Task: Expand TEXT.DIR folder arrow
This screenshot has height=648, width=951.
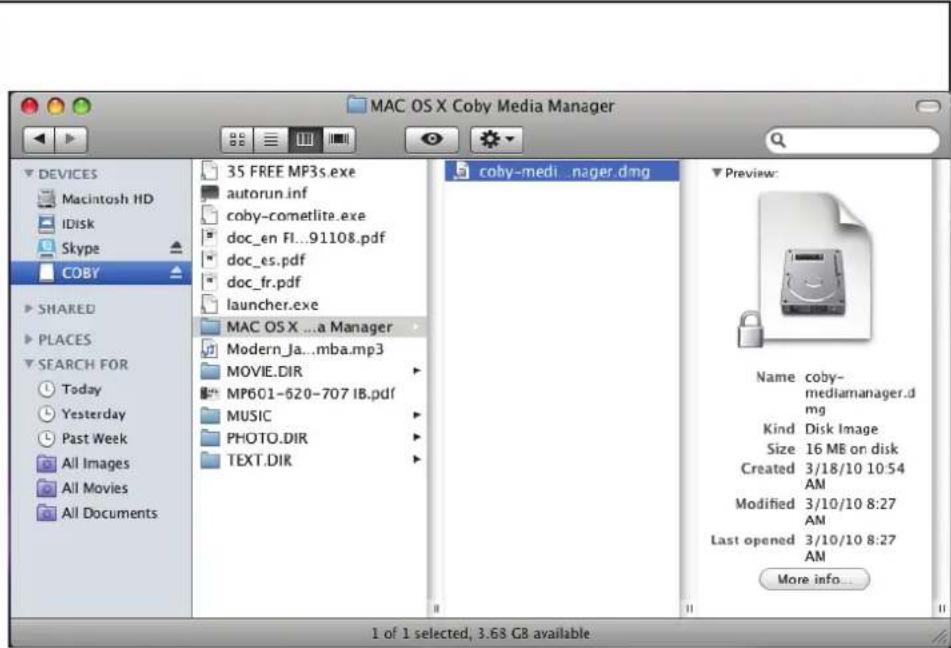Action: [417, 460]
